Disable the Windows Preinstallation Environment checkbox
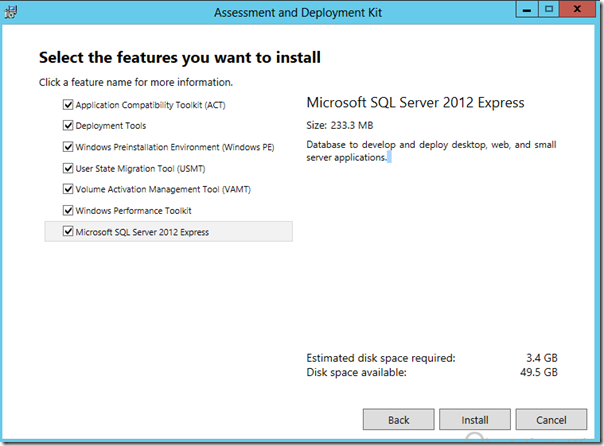Image resolution: width=604 pixels, height=446 pixels. pyautogui.click(x=68, y=147)
